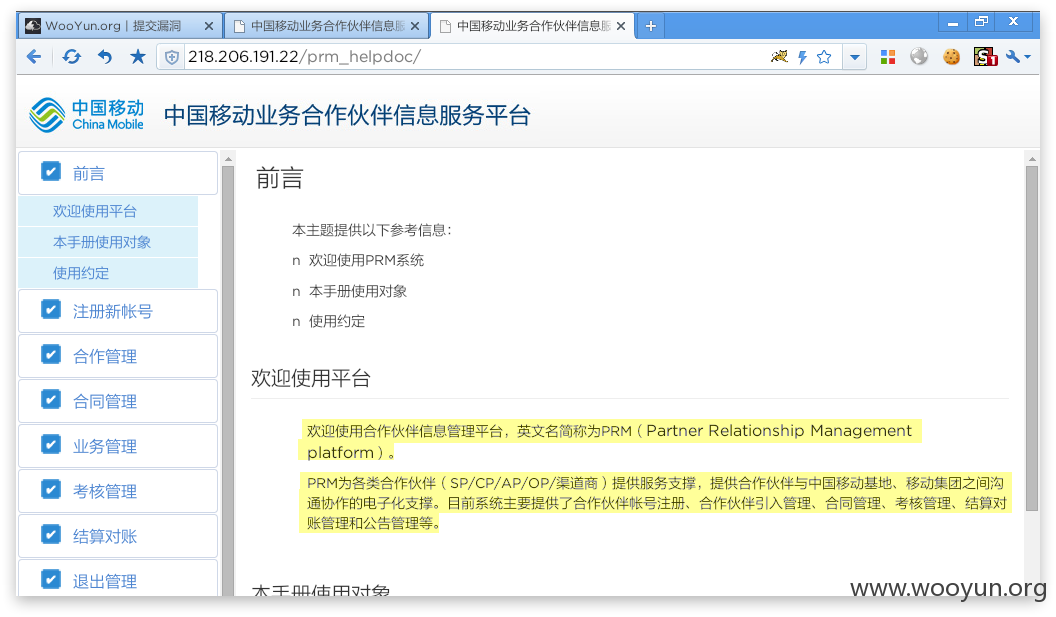Screen dimensions: 1056x617
Task: Click the China Mobile logo
Action: 86,115
